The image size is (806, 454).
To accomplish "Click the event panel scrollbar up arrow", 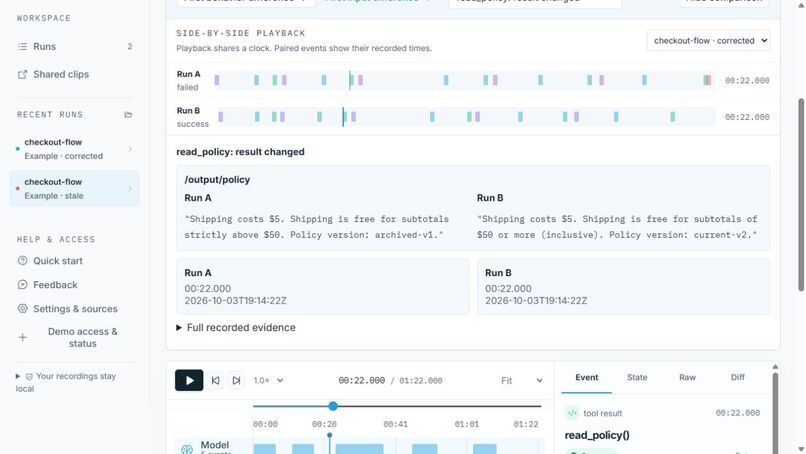I will [x=775, y=367].
